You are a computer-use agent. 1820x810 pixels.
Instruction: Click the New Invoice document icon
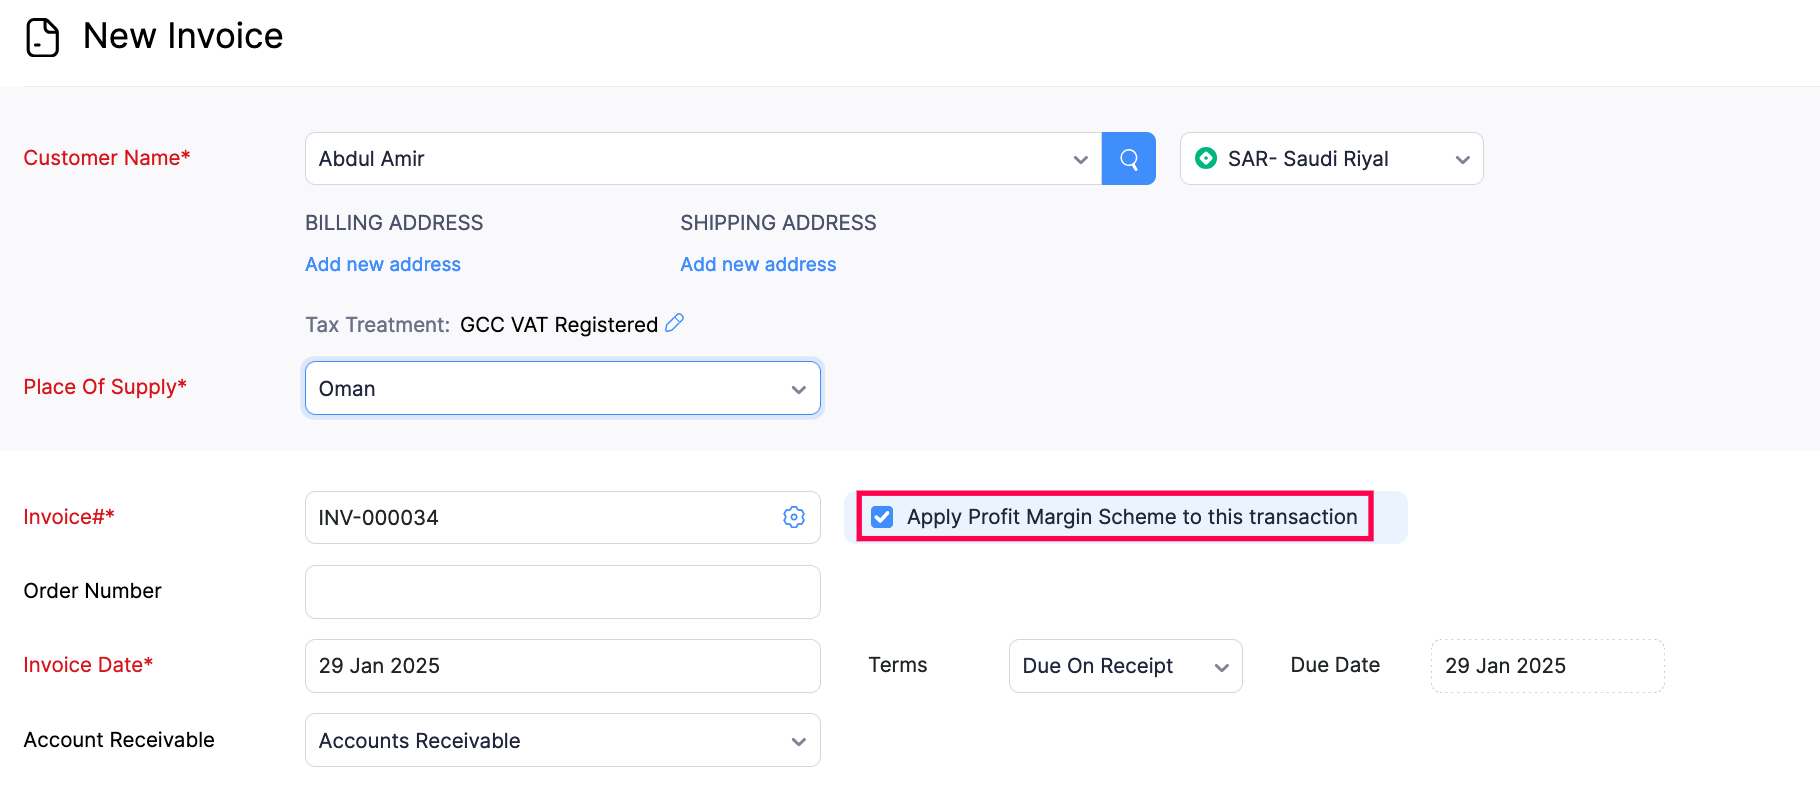tap(43, 37)
